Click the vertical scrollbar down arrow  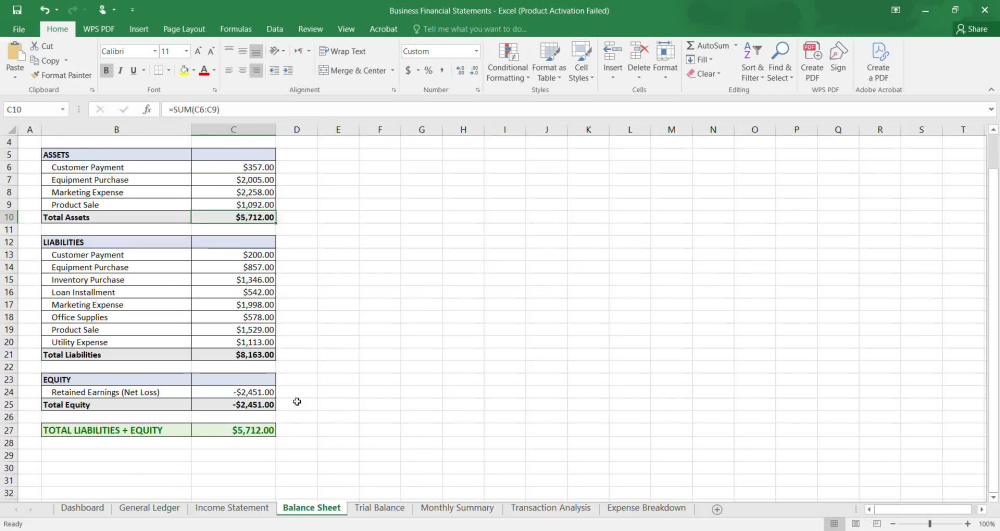pyautogui.click(x=993, y=497)
